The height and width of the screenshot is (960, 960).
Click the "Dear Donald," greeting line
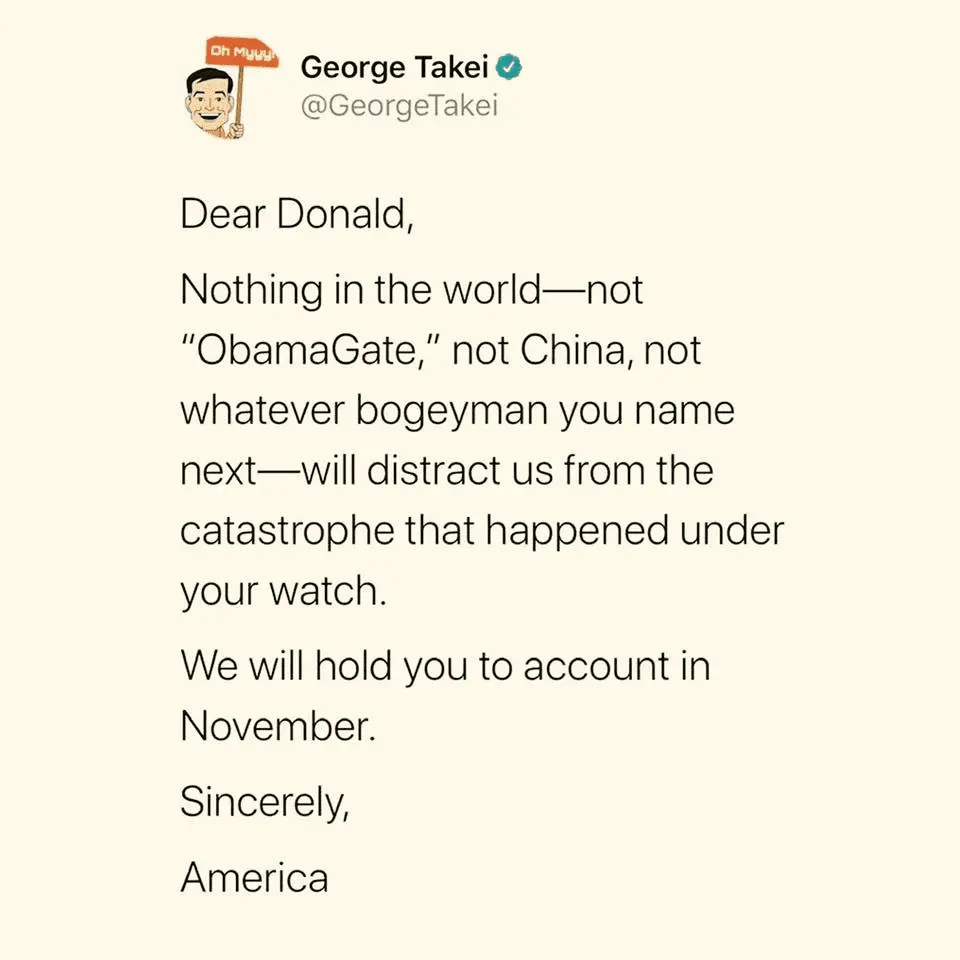click(297, 216)
